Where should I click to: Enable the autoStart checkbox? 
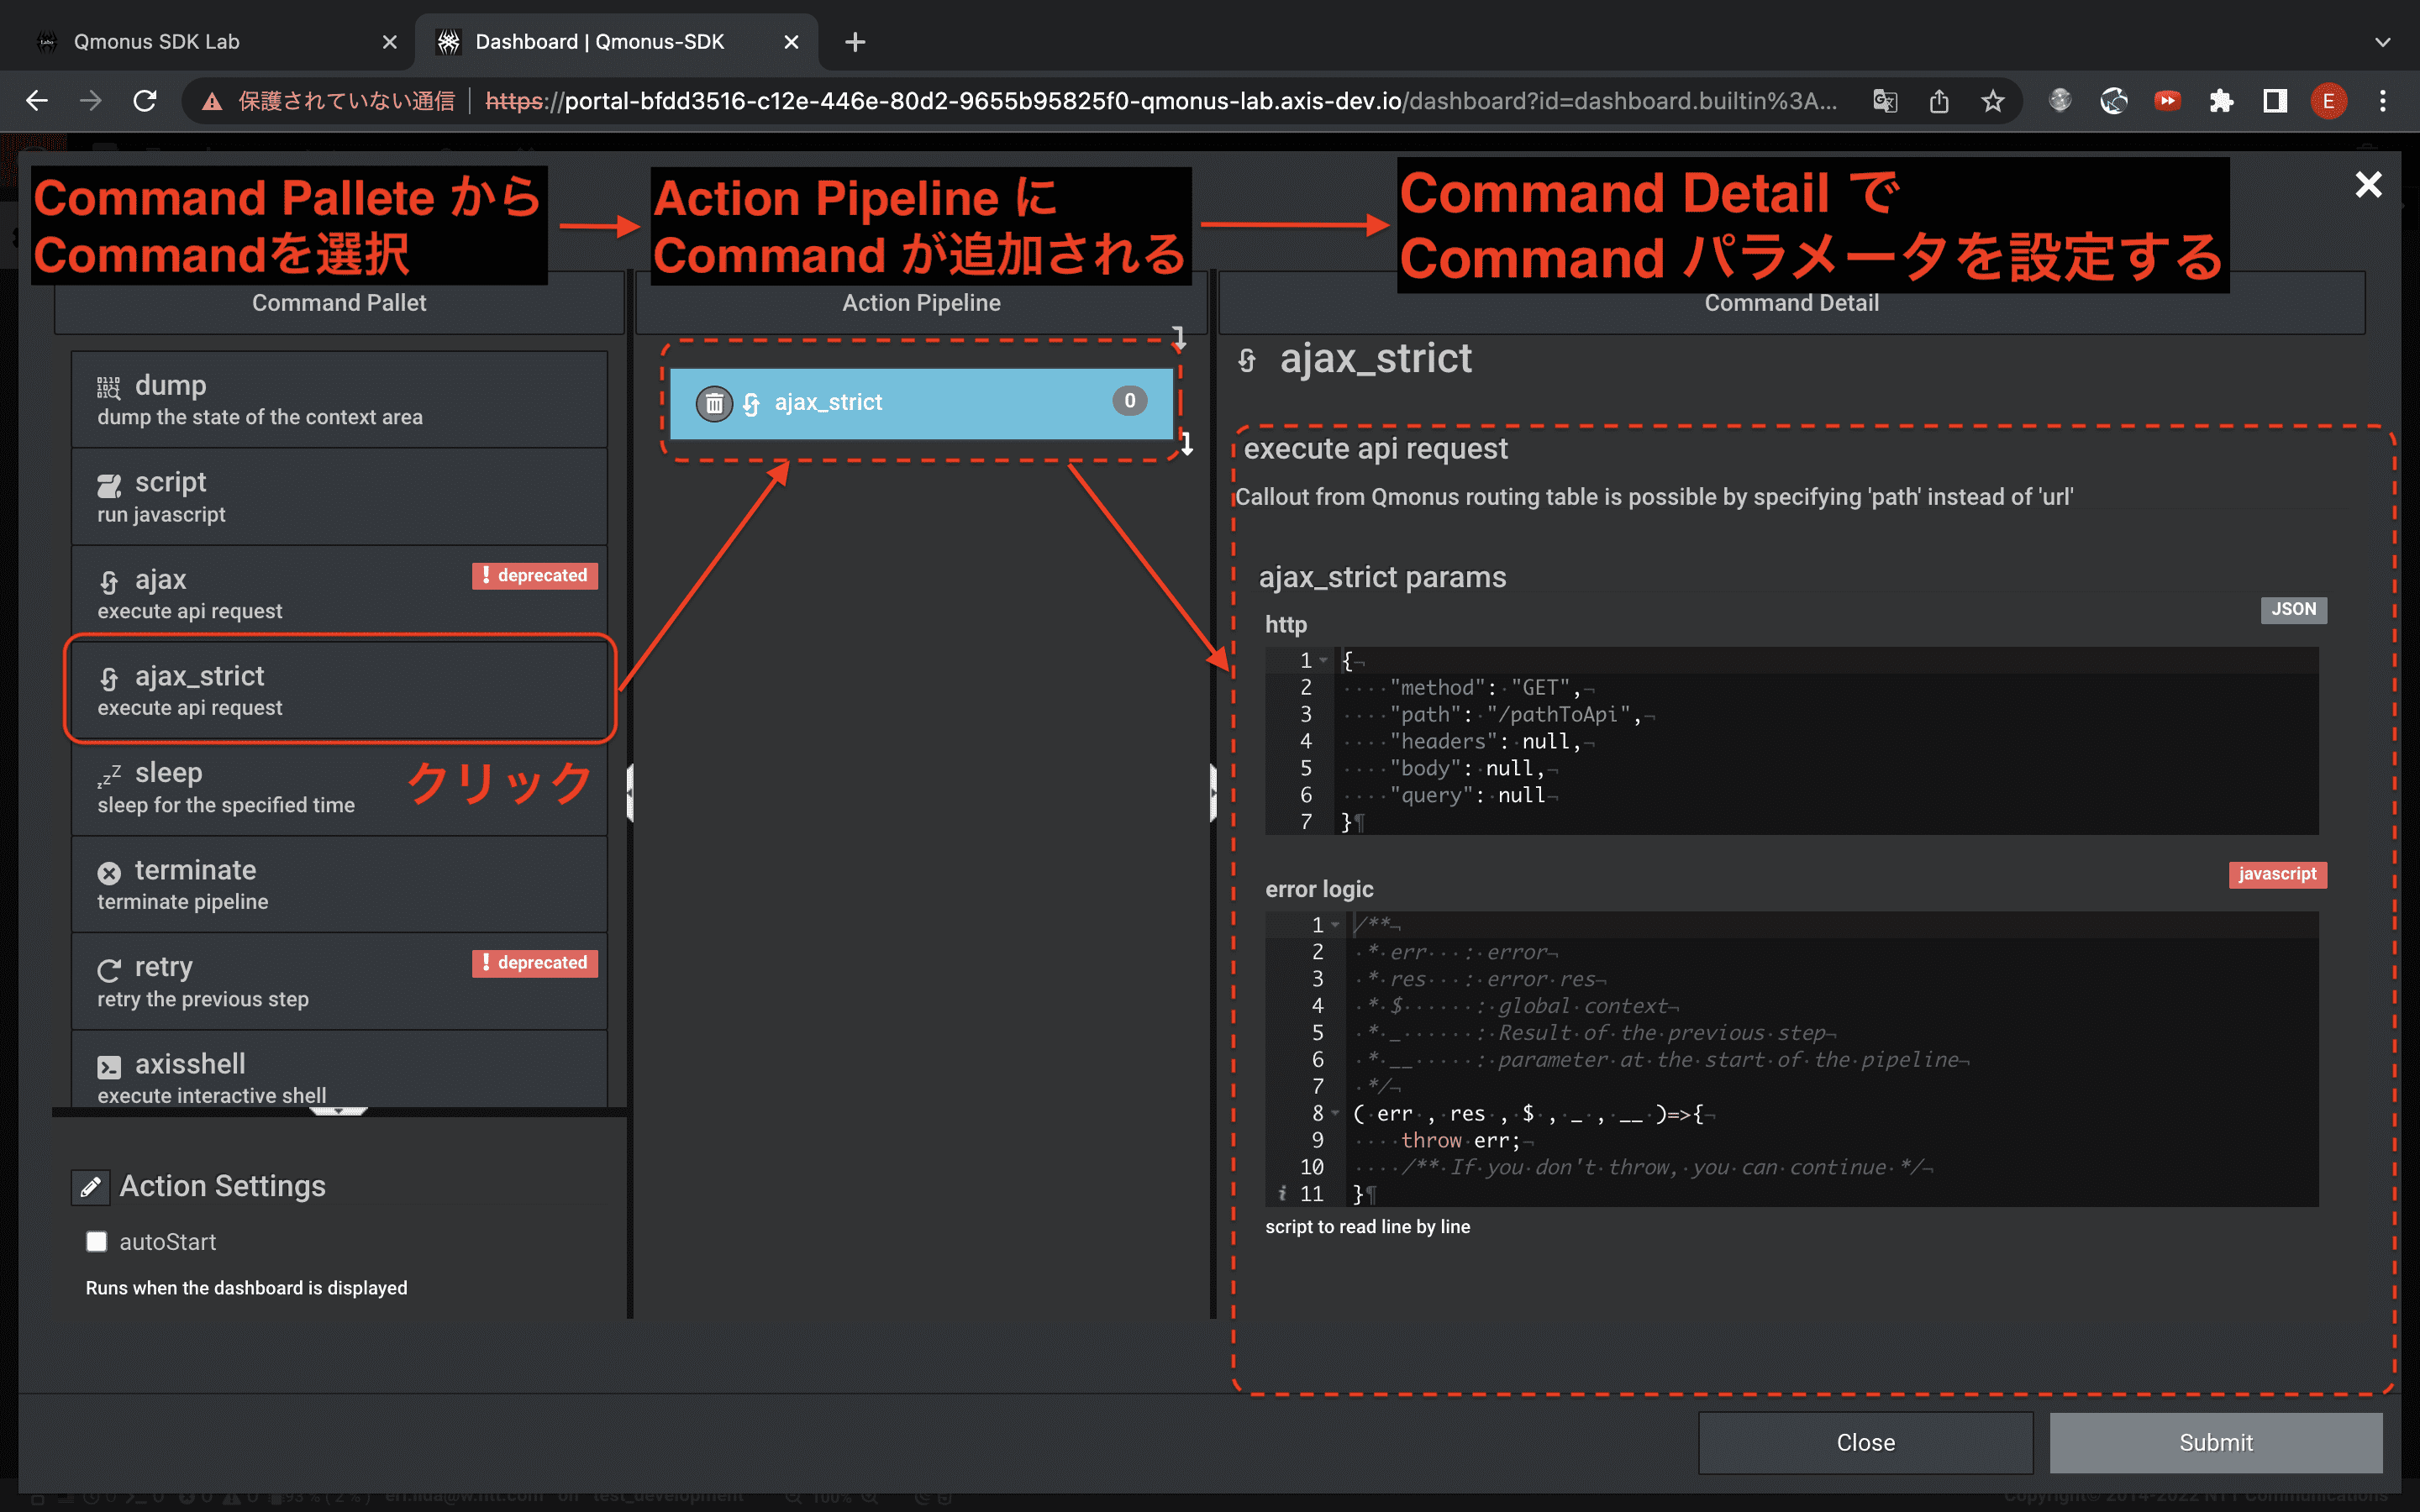97,1242
